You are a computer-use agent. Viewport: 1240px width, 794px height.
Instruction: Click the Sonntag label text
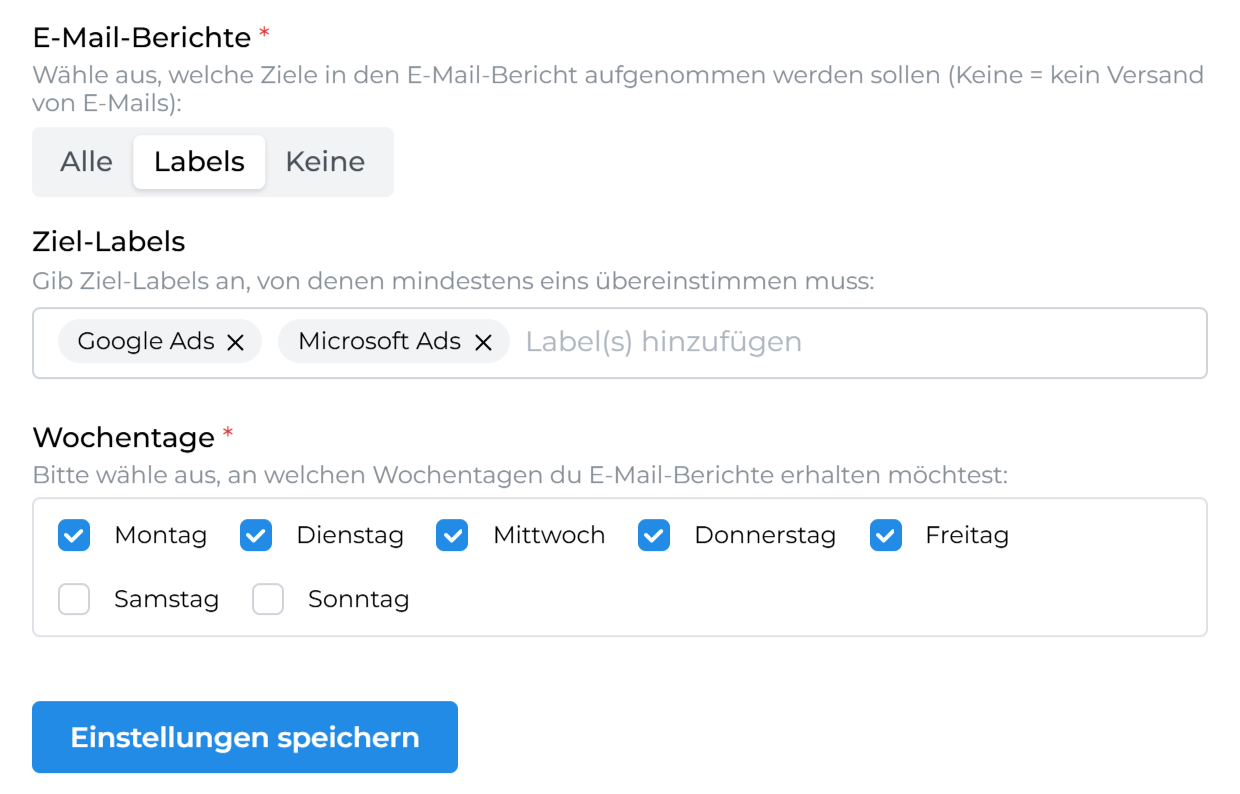pos(358,600)
